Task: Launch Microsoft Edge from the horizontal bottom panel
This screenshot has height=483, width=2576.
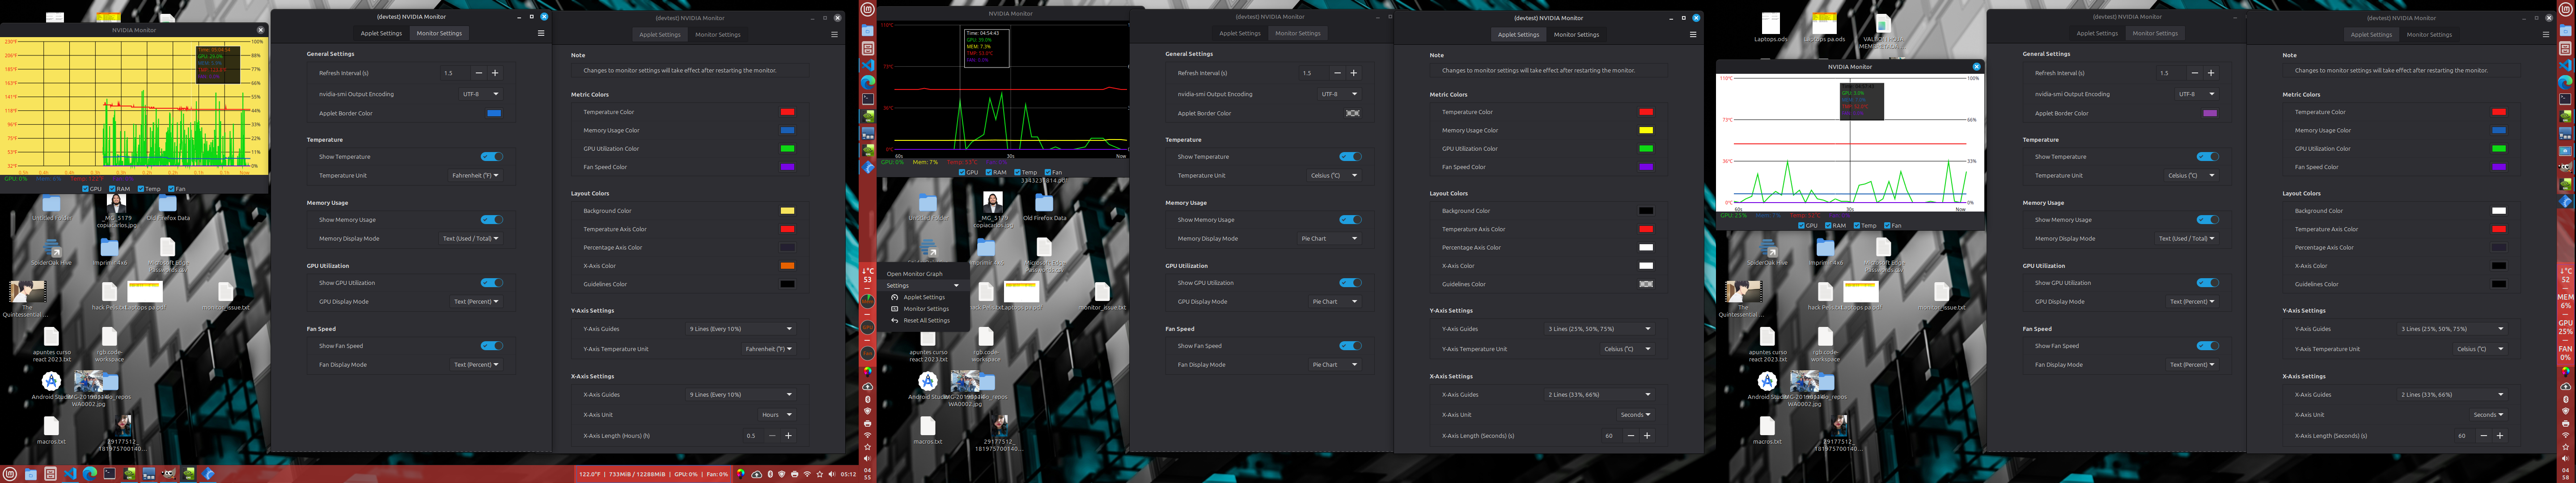Action: point(90,474)
